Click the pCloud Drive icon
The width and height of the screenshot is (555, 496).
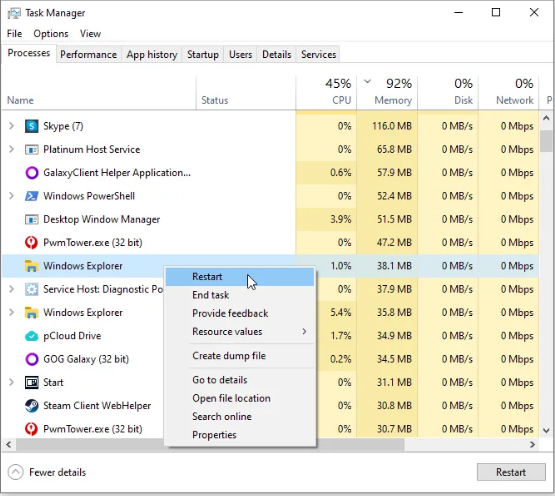tap(32, 336)
